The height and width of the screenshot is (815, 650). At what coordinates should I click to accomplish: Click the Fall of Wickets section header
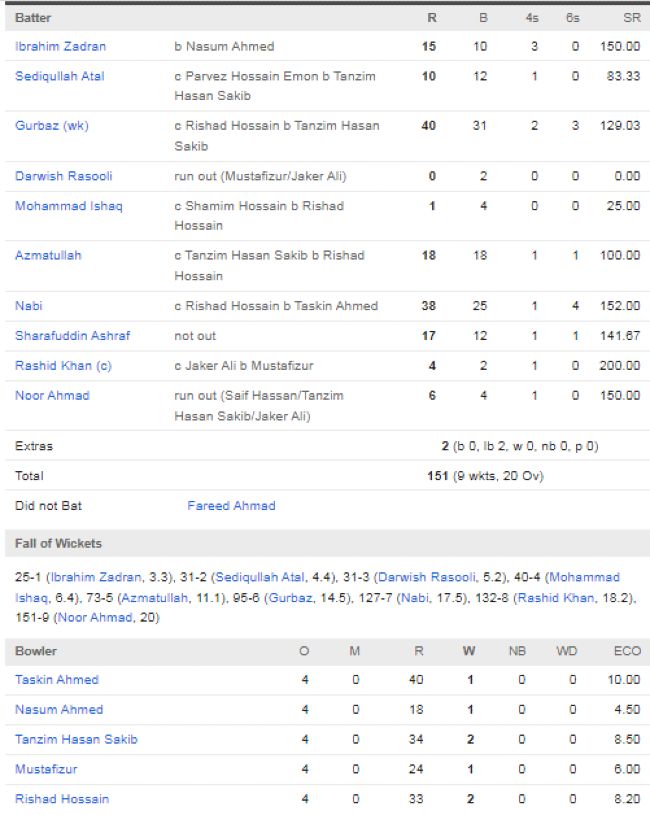58,544
